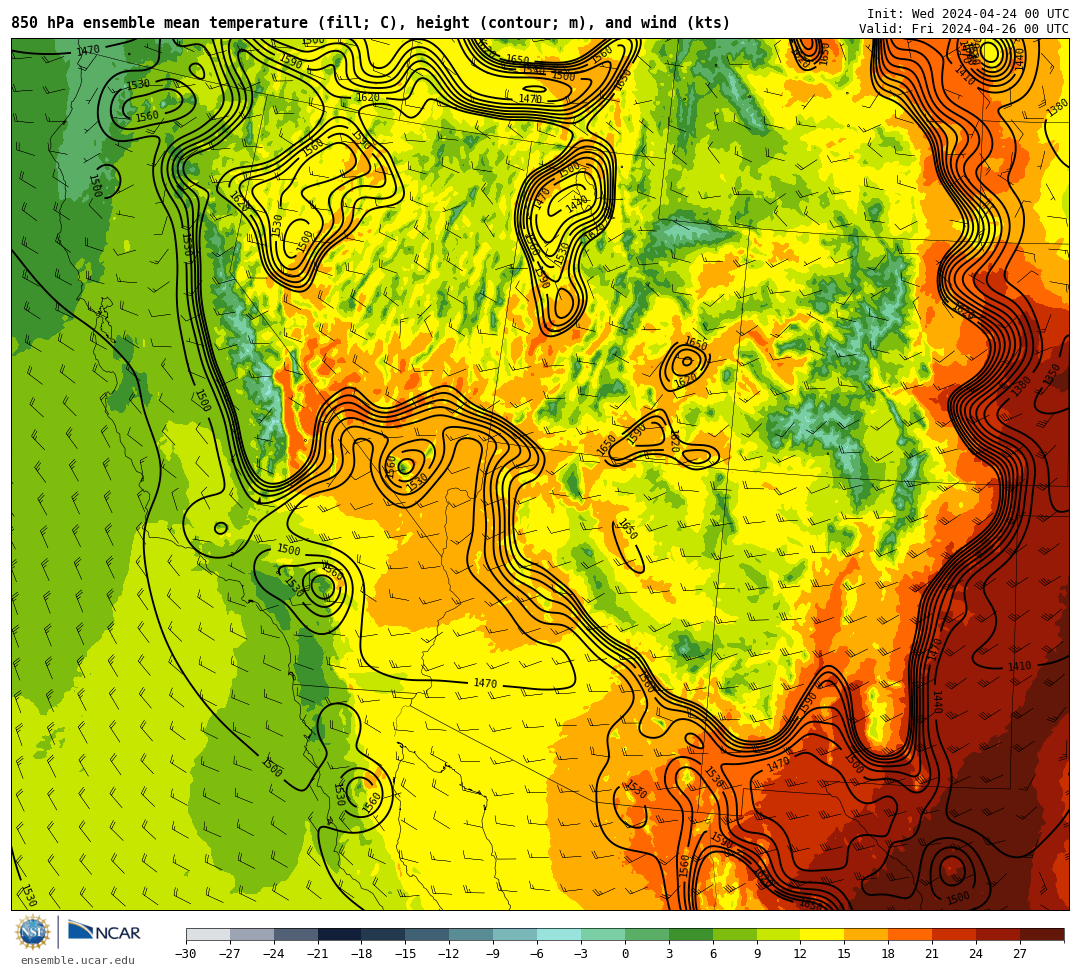Click the 1350 height contour label
The height and width of the screenshot is (973, 1080).
(x=1052, y=375)
